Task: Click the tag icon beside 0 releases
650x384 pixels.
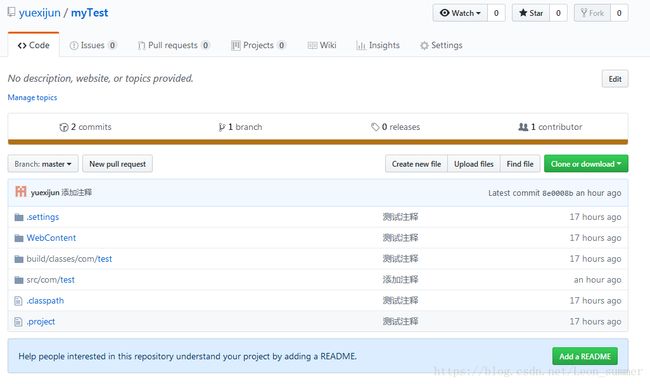Action: click(x=375, y=127)
